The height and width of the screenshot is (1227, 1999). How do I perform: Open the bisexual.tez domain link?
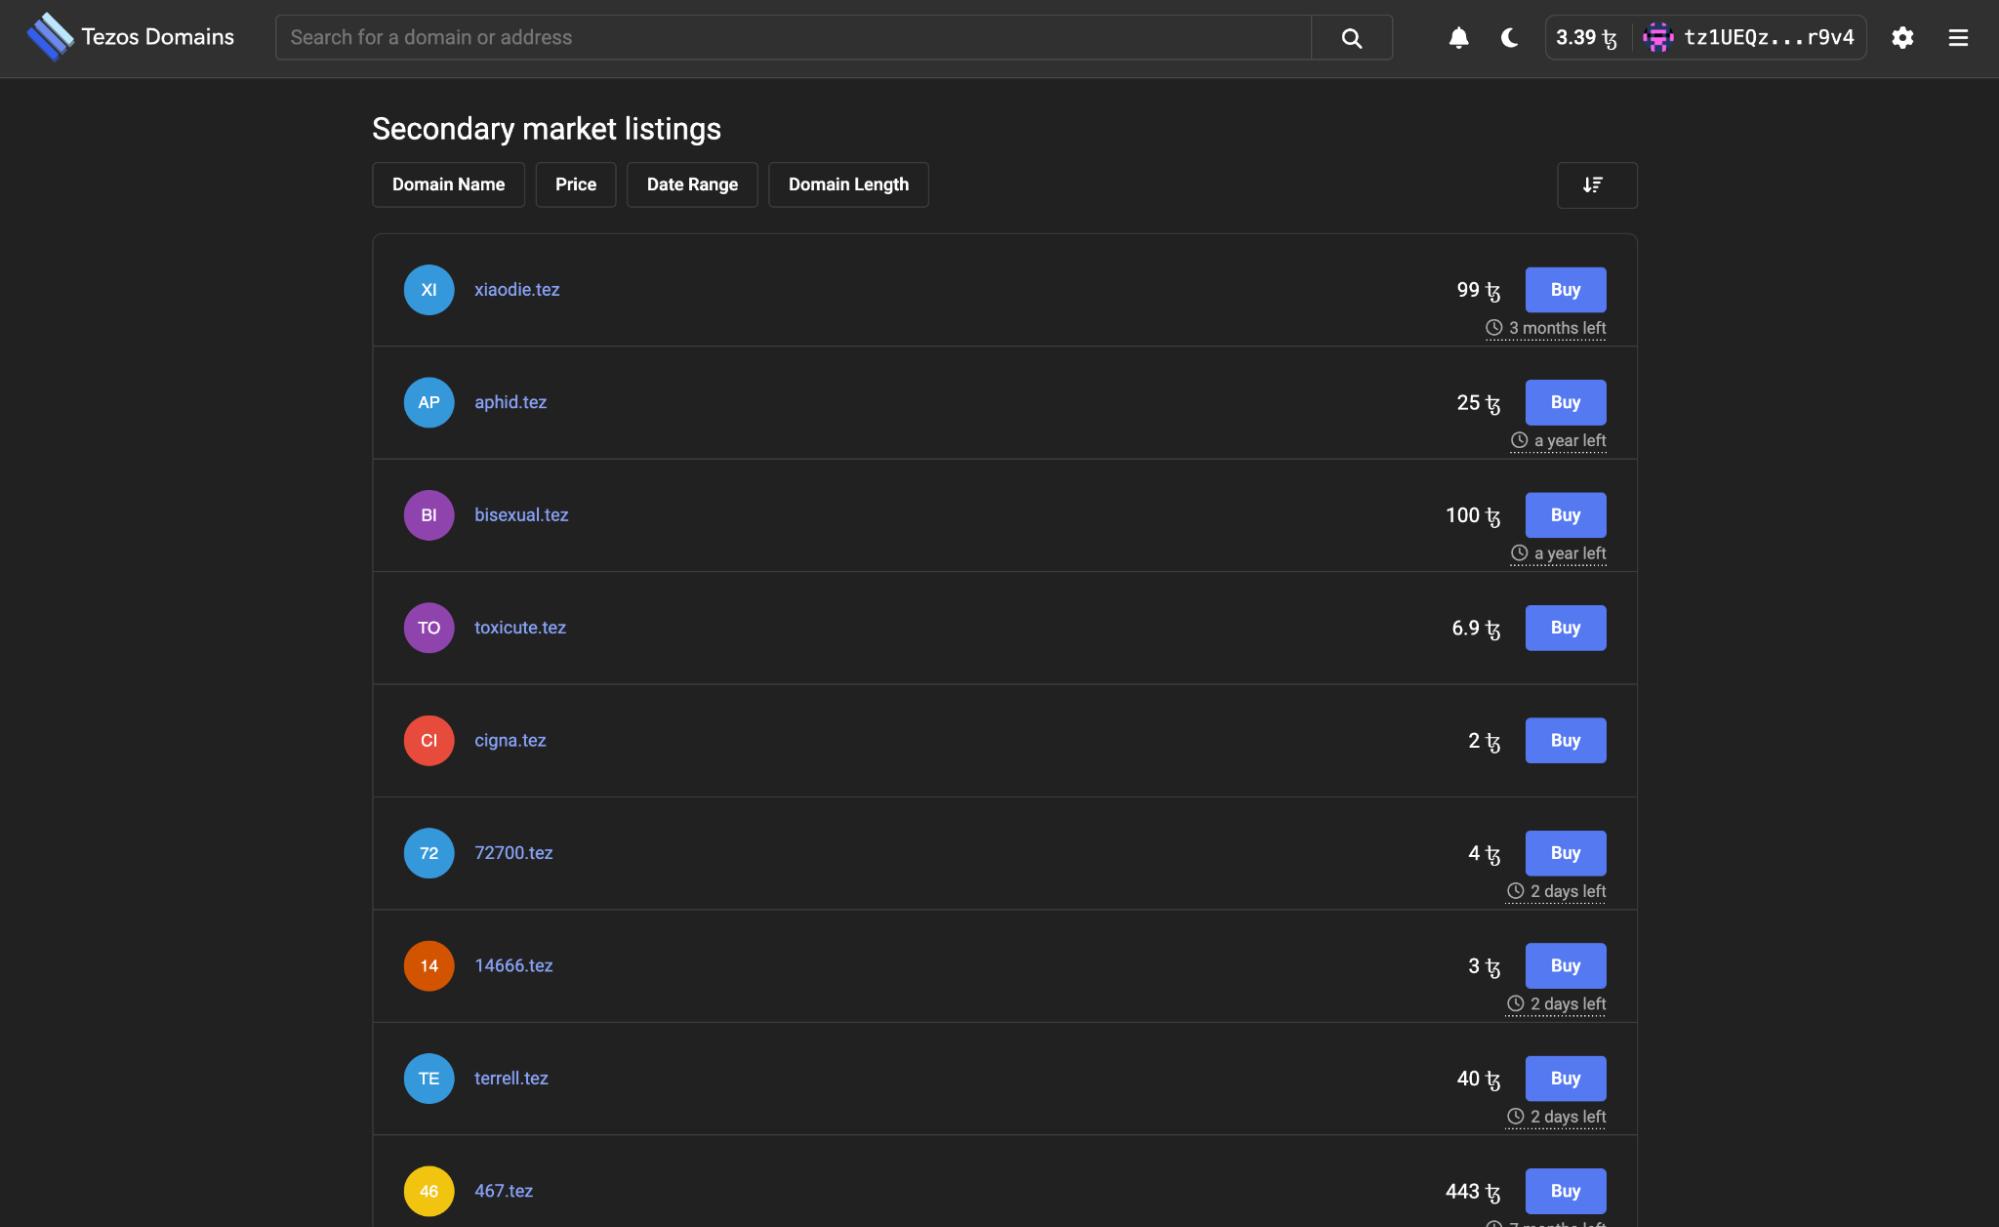point(521,515)
